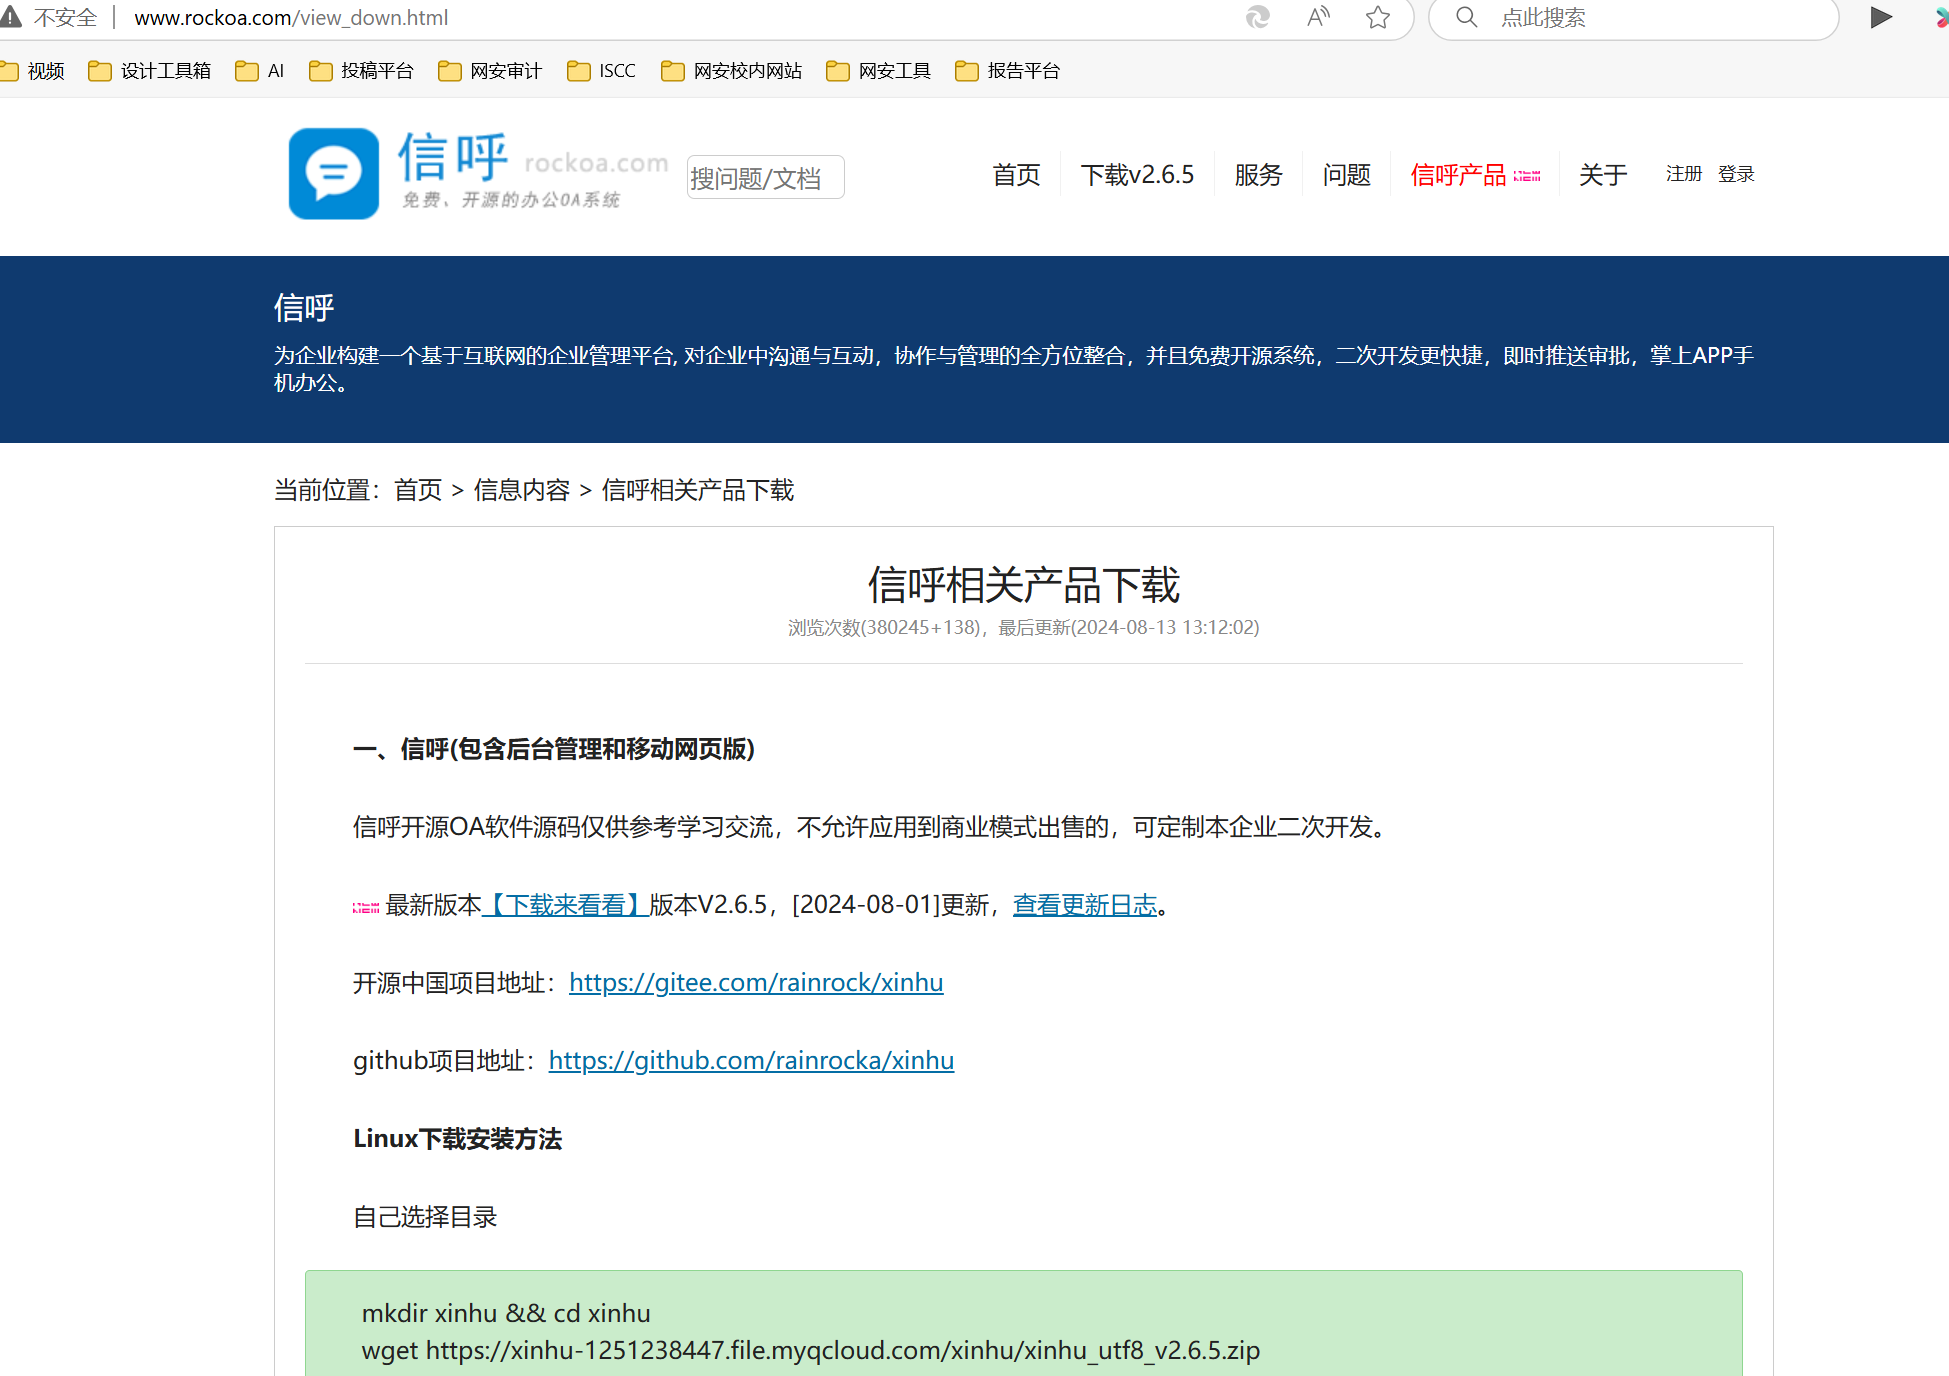Click heading Linux下载安装方法
The image size is (1949, 1376).
[457, 1139]
